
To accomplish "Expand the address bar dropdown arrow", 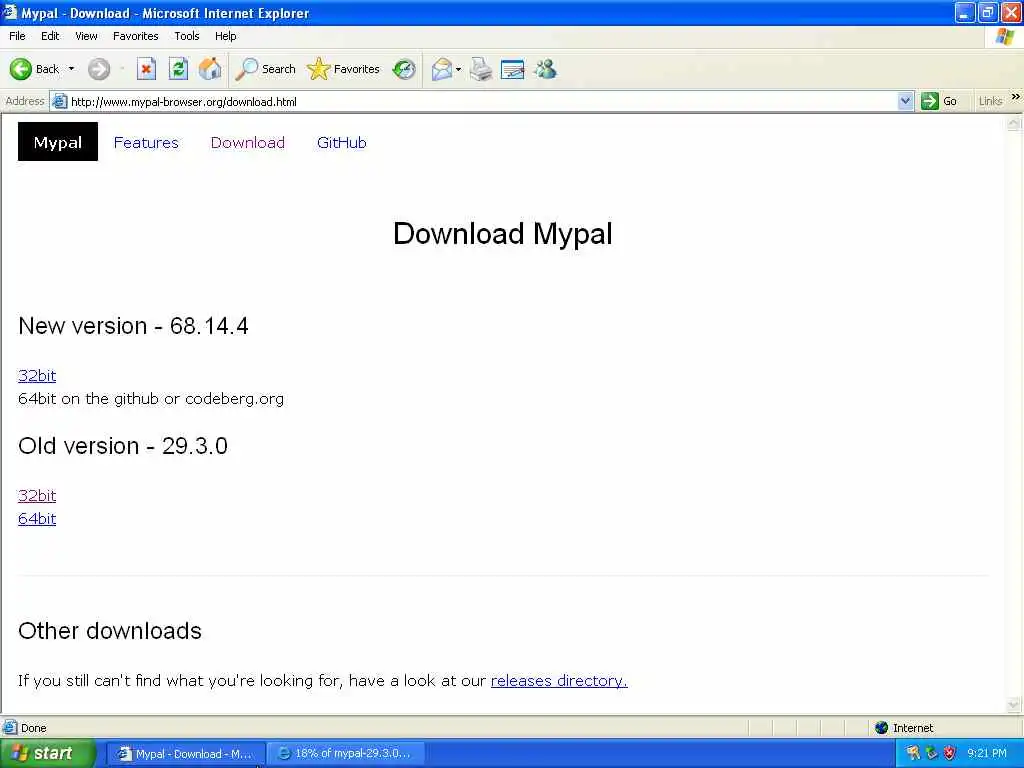I will pyautogui.click(x=905, y=101).
